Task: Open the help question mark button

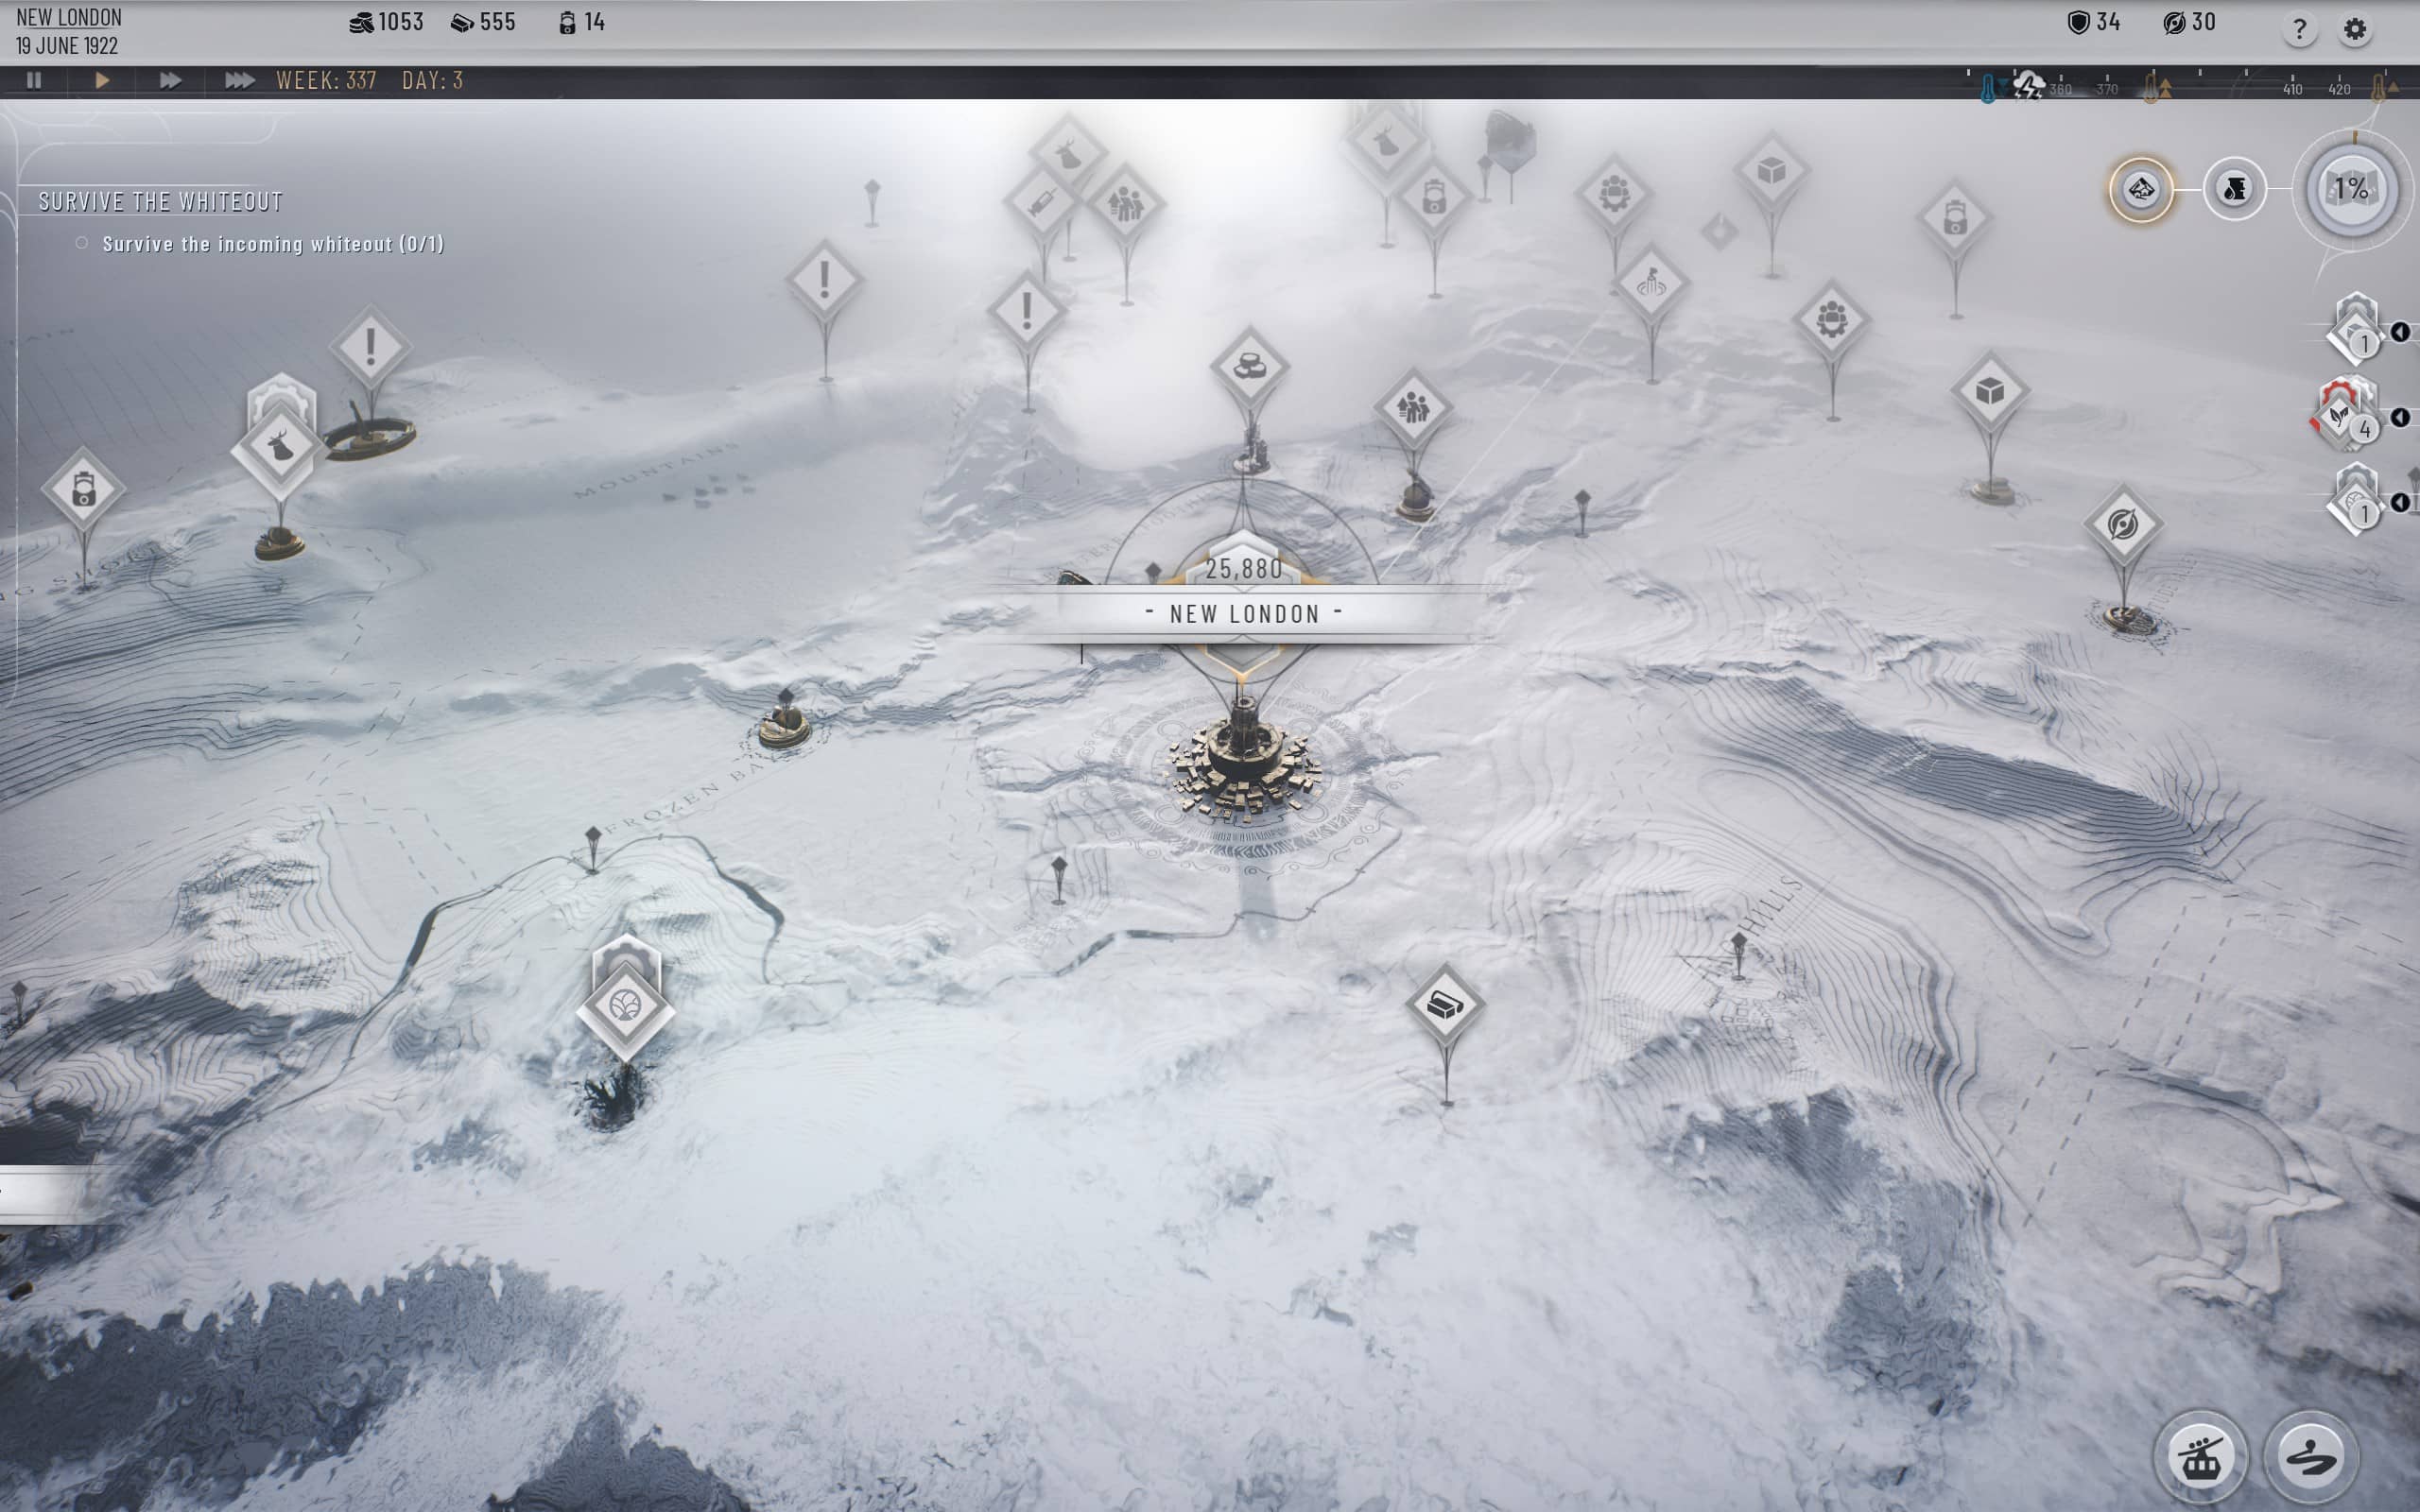Action: (2299, 29)
